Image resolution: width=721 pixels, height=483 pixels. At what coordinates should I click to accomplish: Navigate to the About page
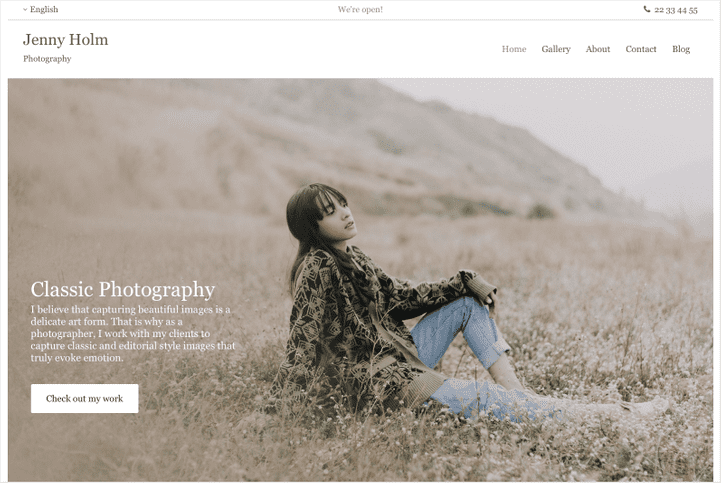click(598, 49)
